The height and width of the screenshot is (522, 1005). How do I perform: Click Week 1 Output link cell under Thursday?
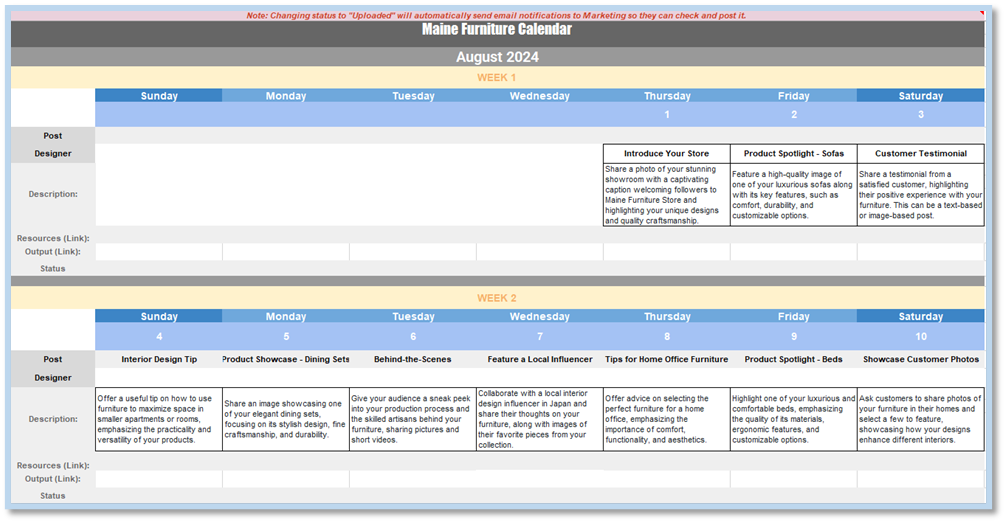667,252
